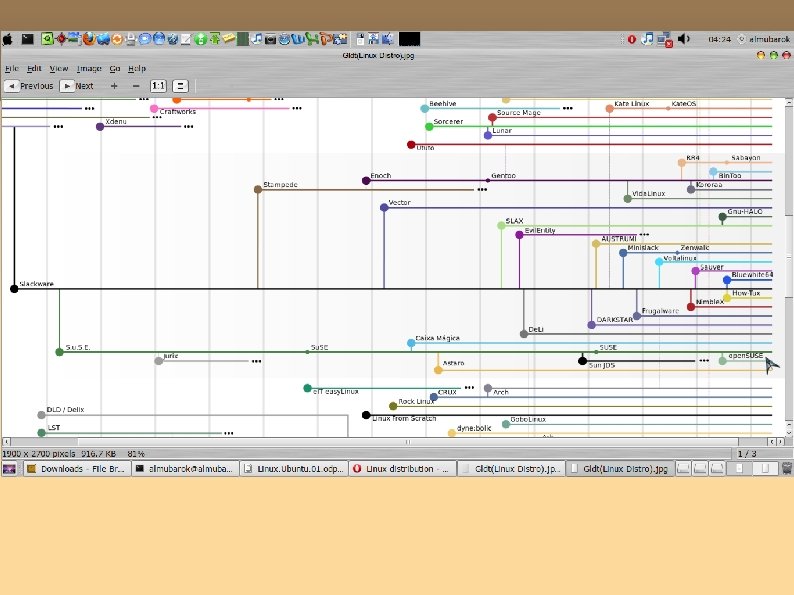794x595 pixels.
Task: Click the Frugalware label in diagram
Action: [660, 311]
